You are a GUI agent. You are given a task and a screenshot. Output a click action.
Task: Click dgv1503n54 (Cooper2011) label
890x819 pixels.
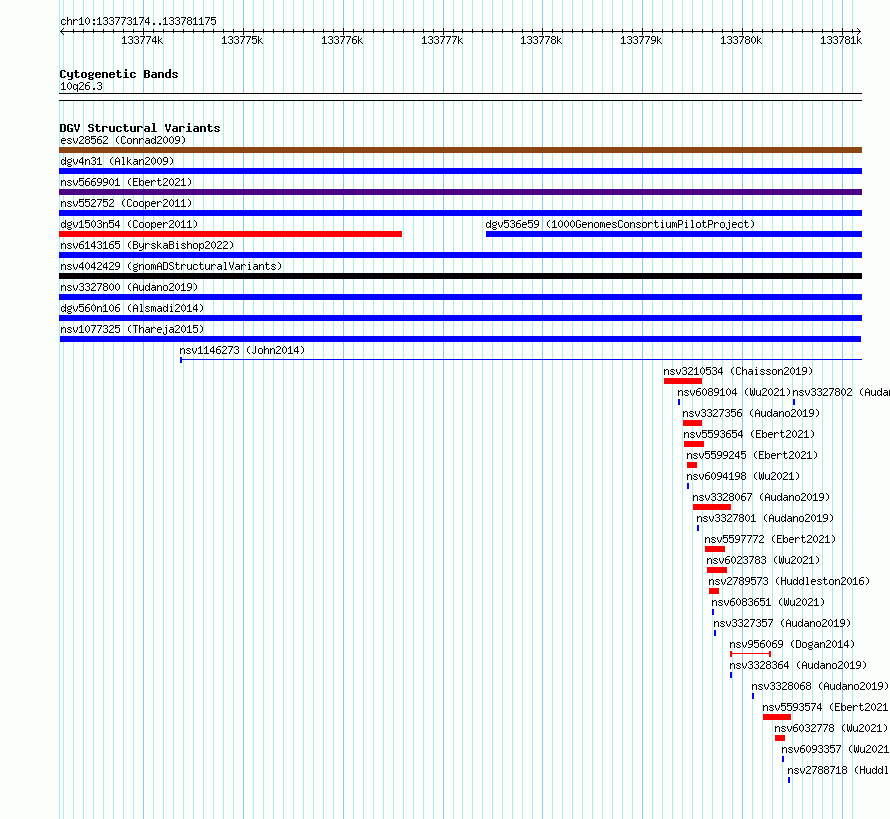[129, 224]
